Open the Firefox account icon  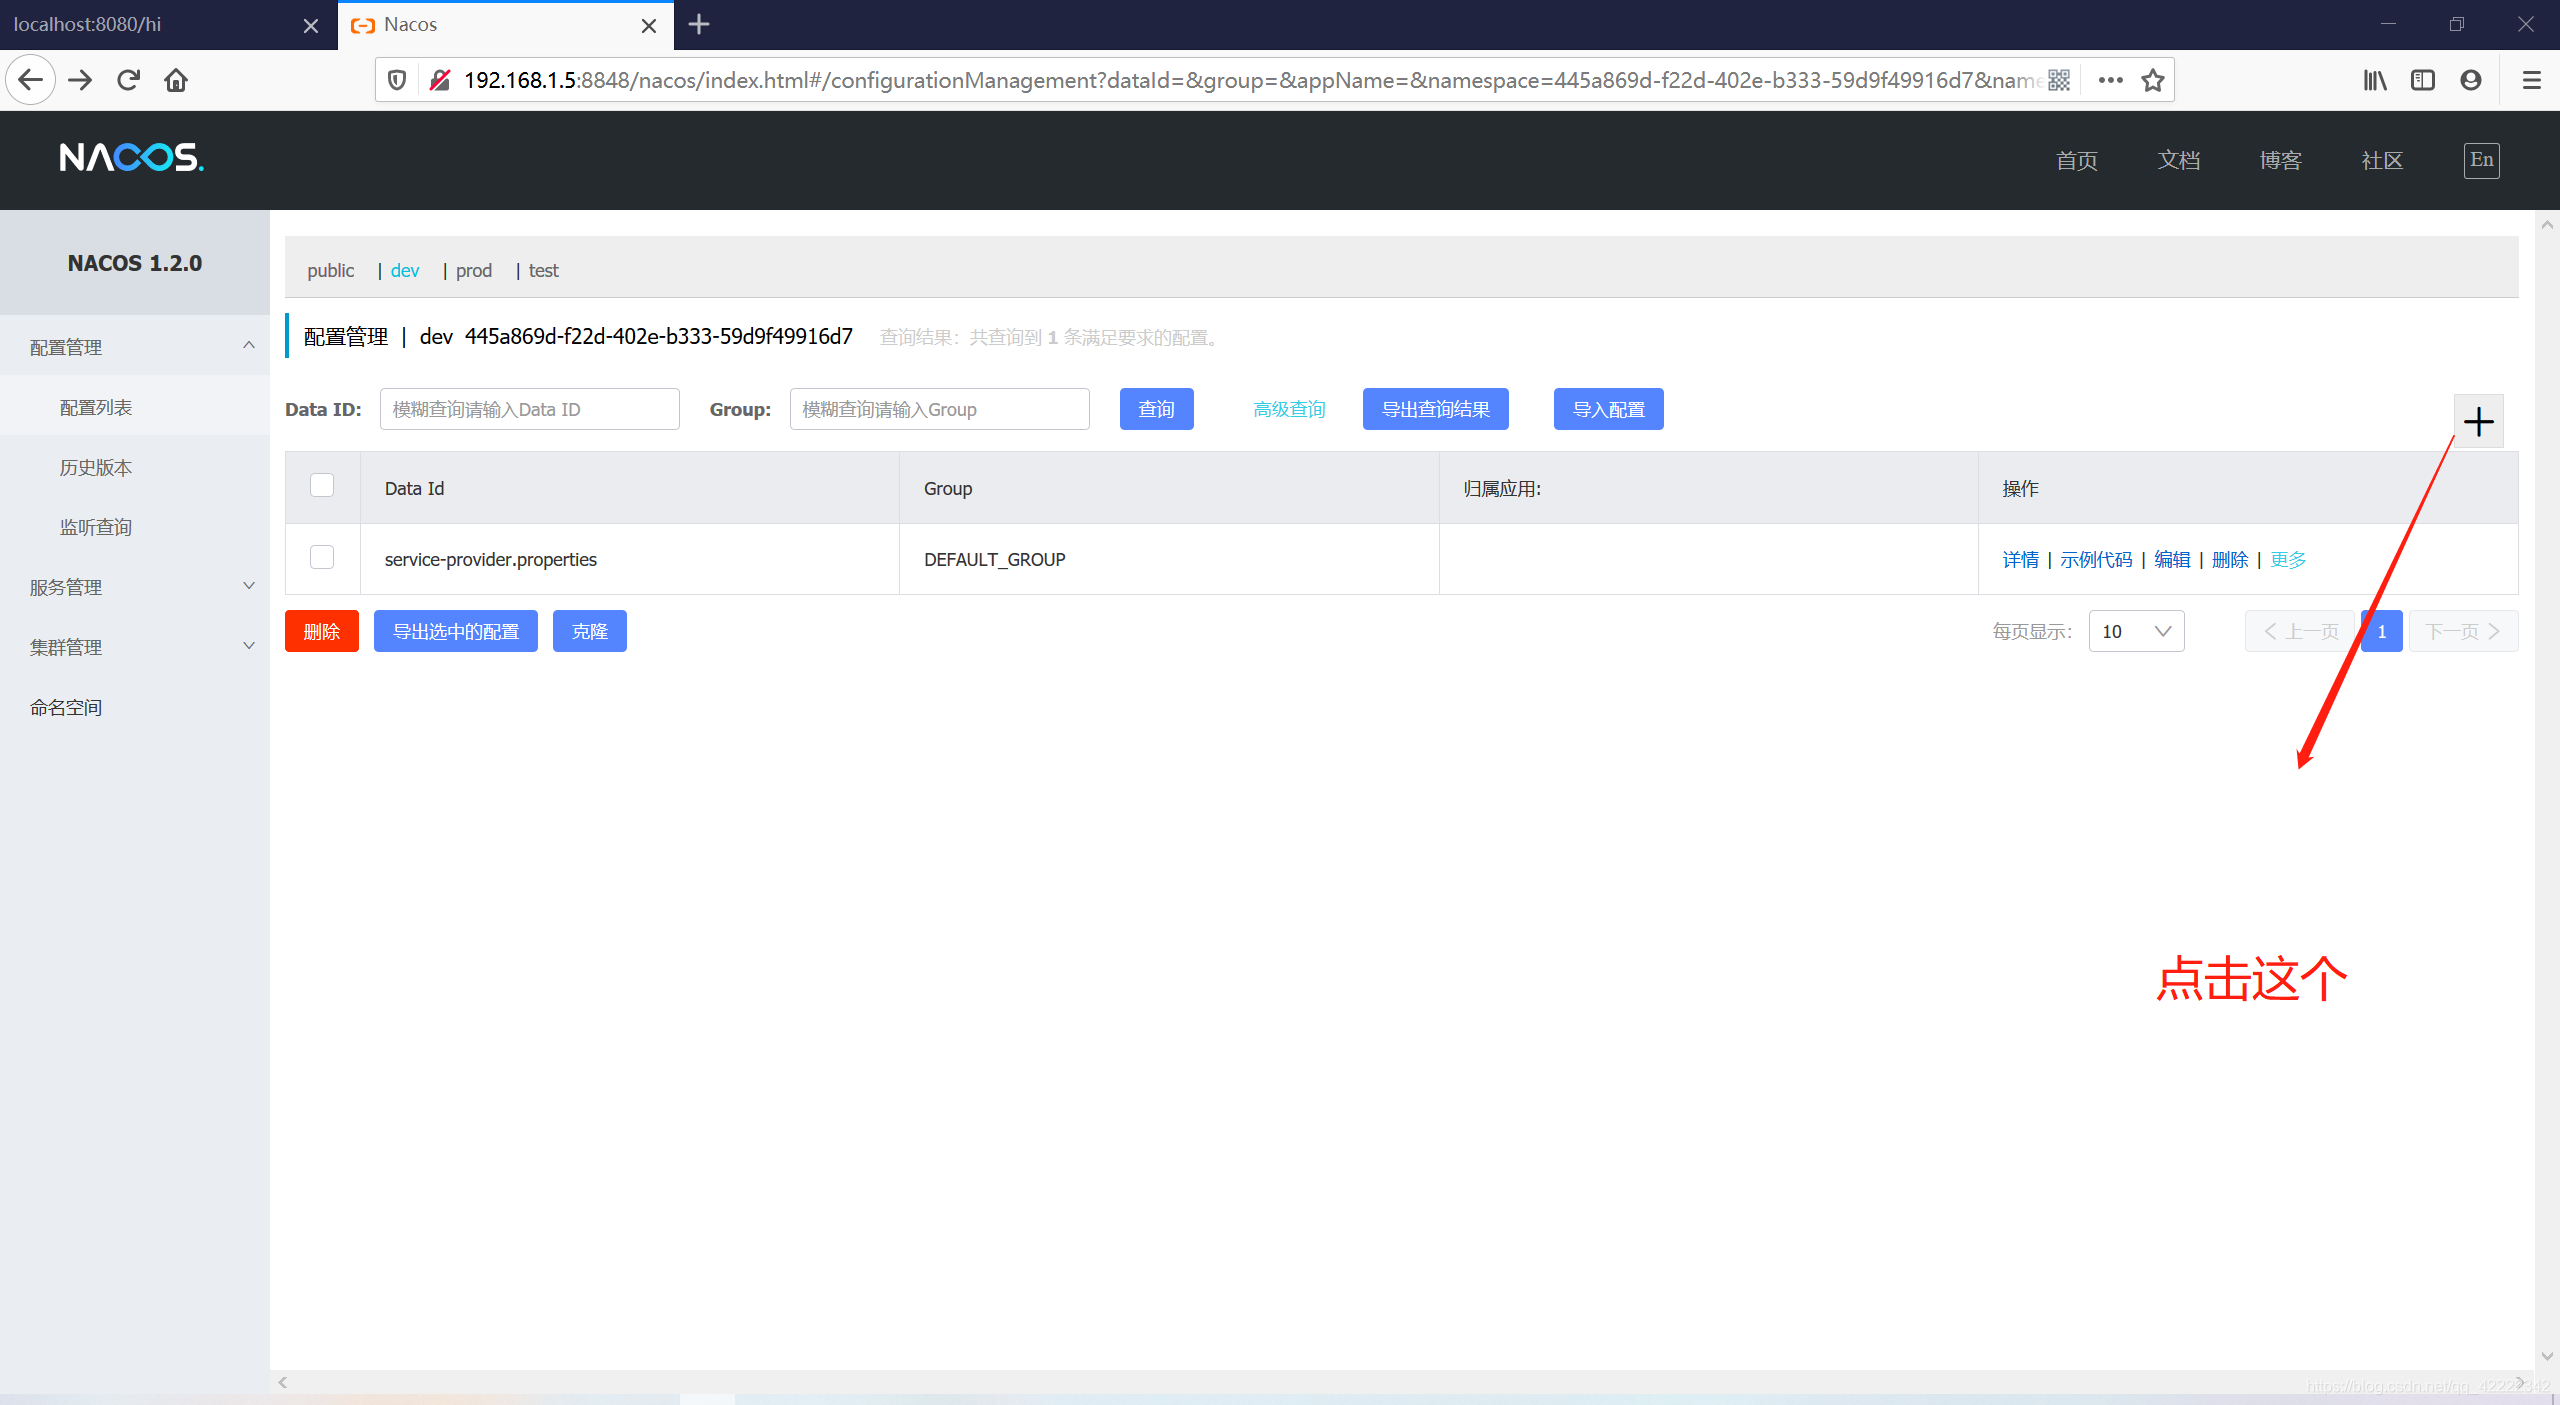click(x=2471, y=80)
